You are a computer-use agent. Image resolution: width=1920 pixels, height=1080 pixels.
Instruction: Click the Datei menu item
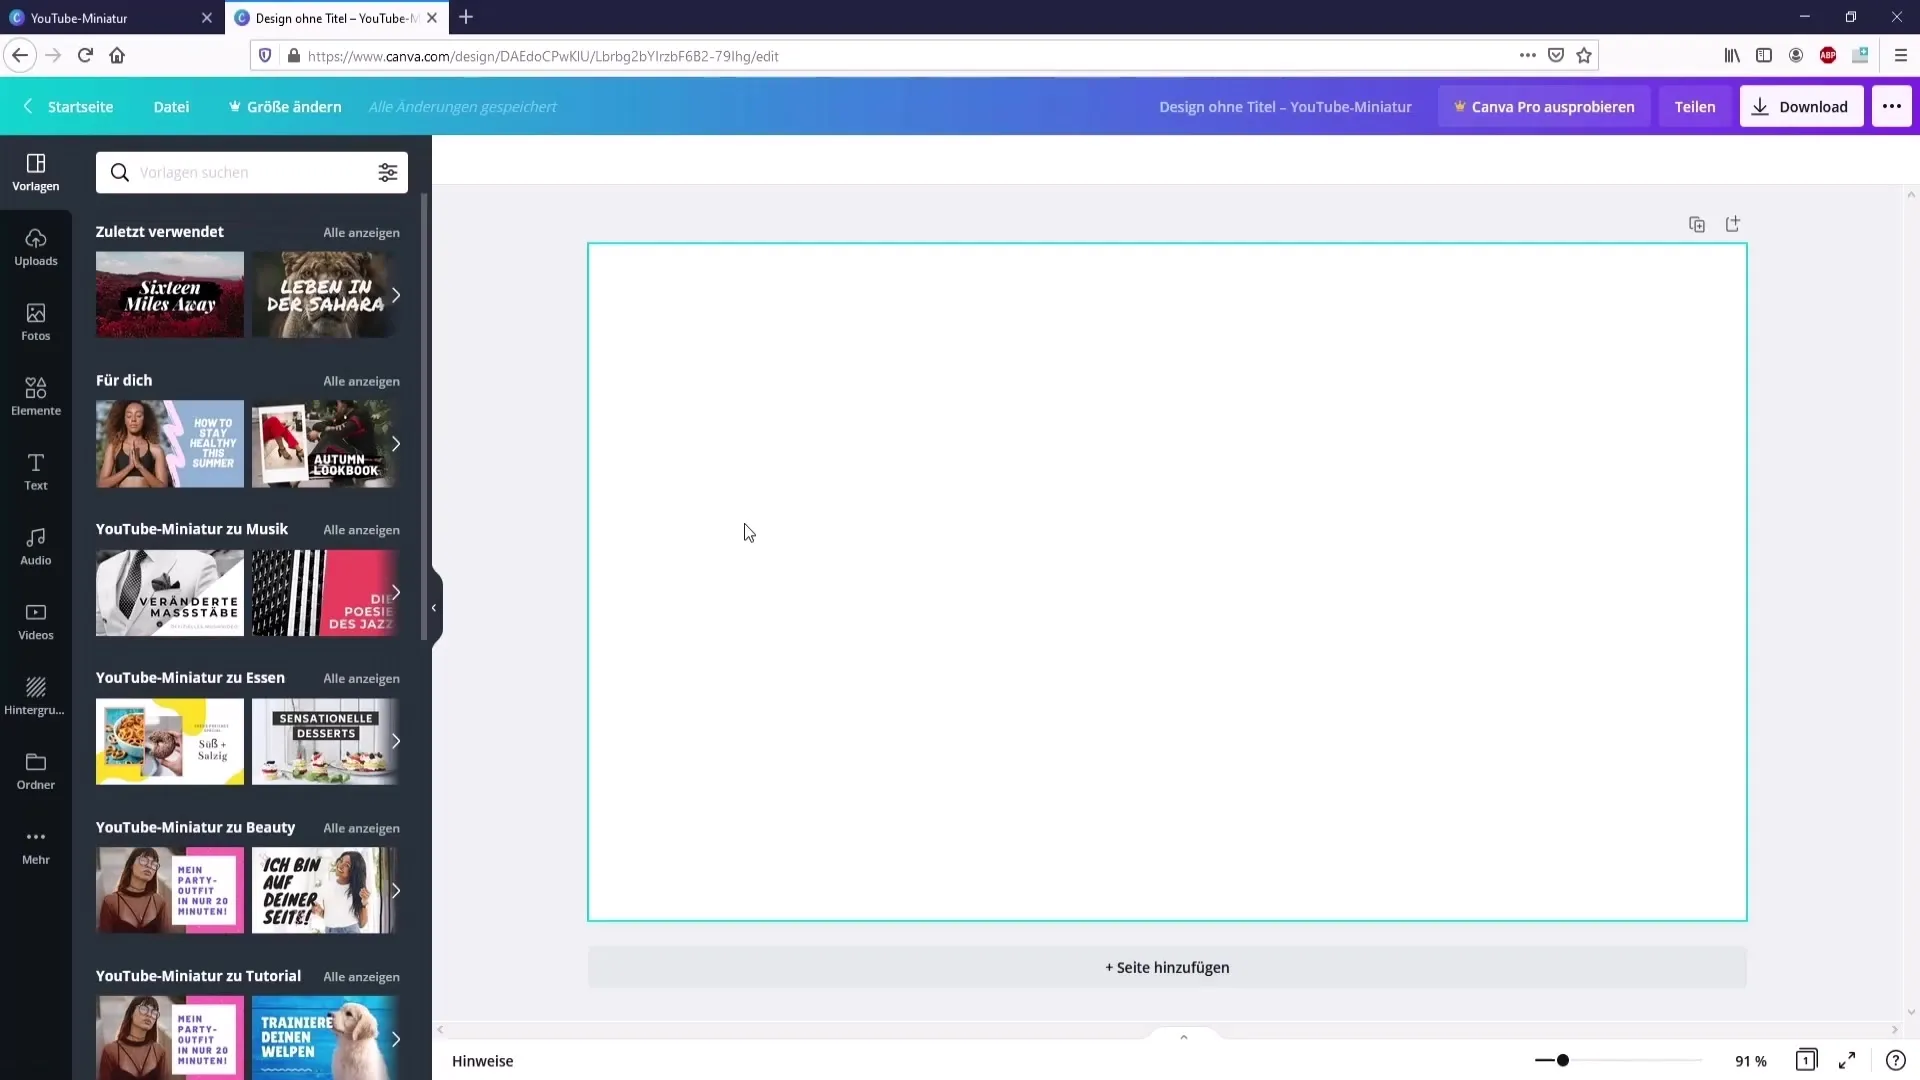170,107
